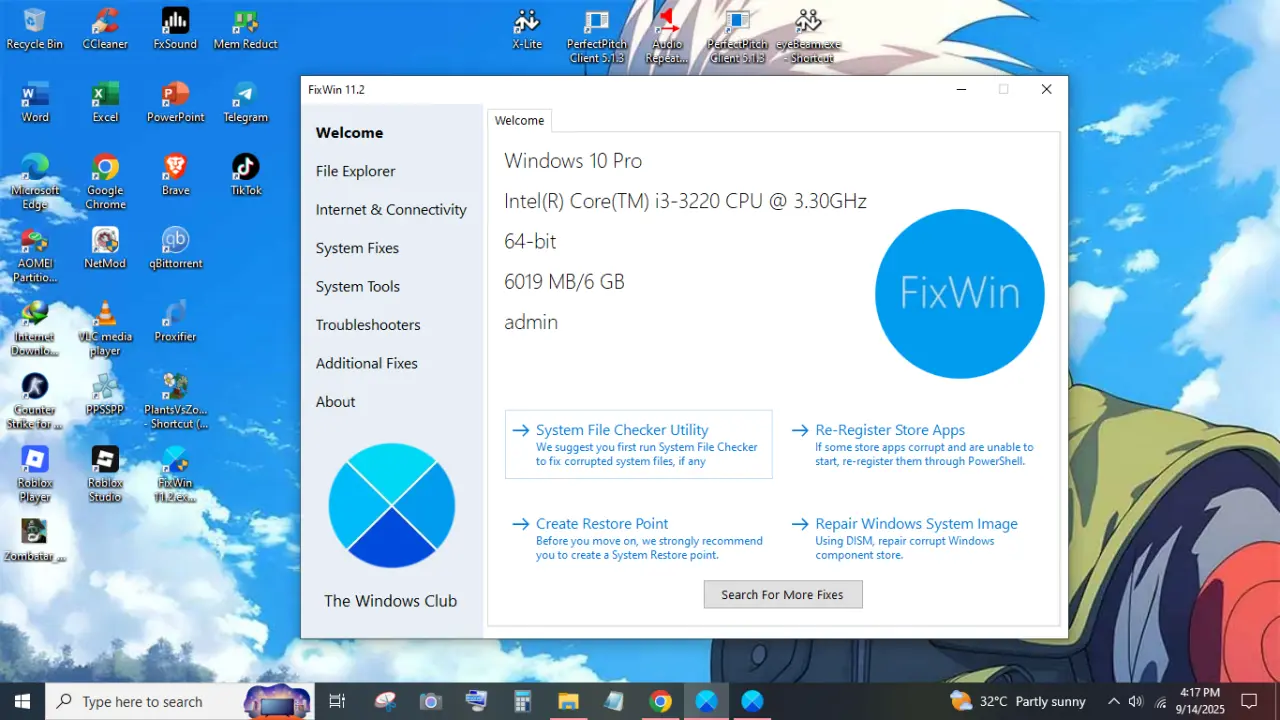Open the File Explorer section in FixWin sidebar

click(x=355, y=171)
